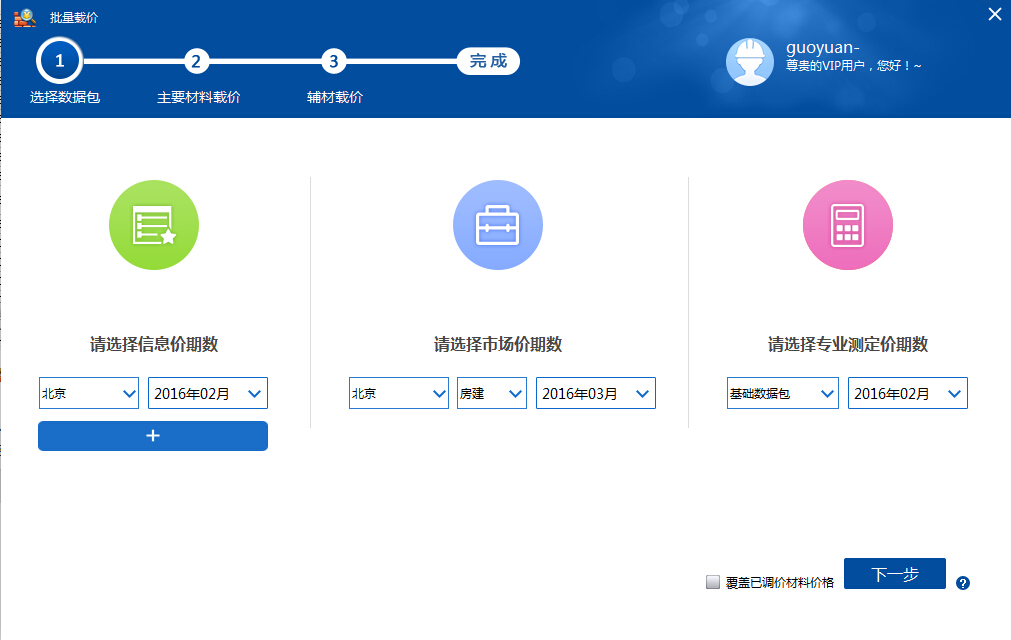Open the 北京 region dropdown under 信息价期数

(x=89, y=394)
